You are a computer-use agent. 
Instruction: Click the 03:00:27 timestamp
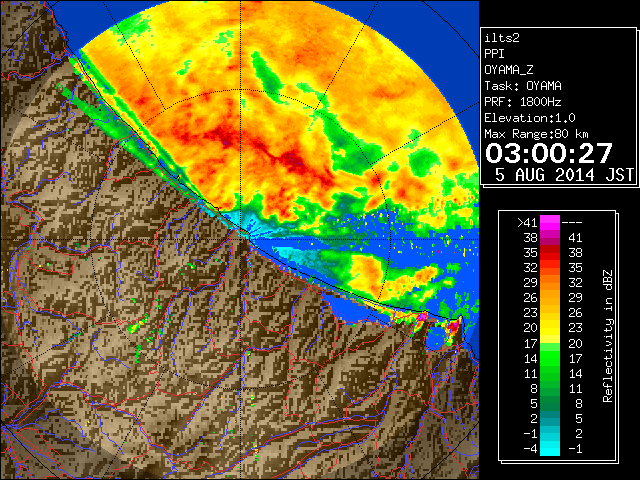pyautogui.click(x=549, y=153)
